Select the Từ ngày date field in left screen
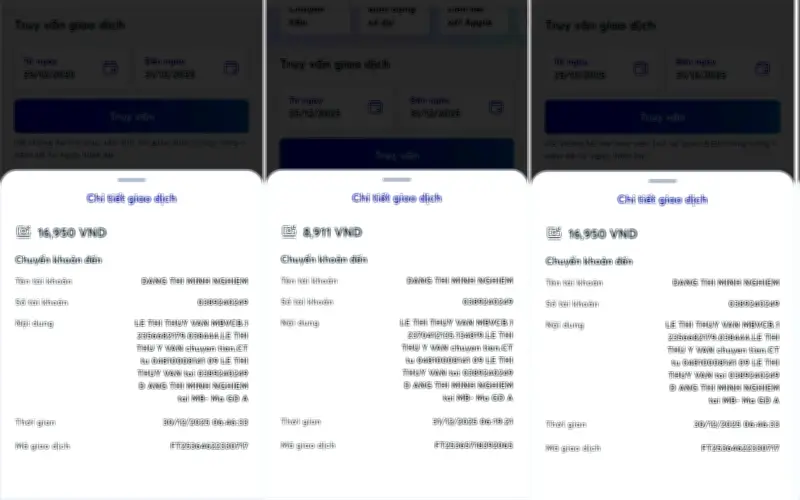 70,68
